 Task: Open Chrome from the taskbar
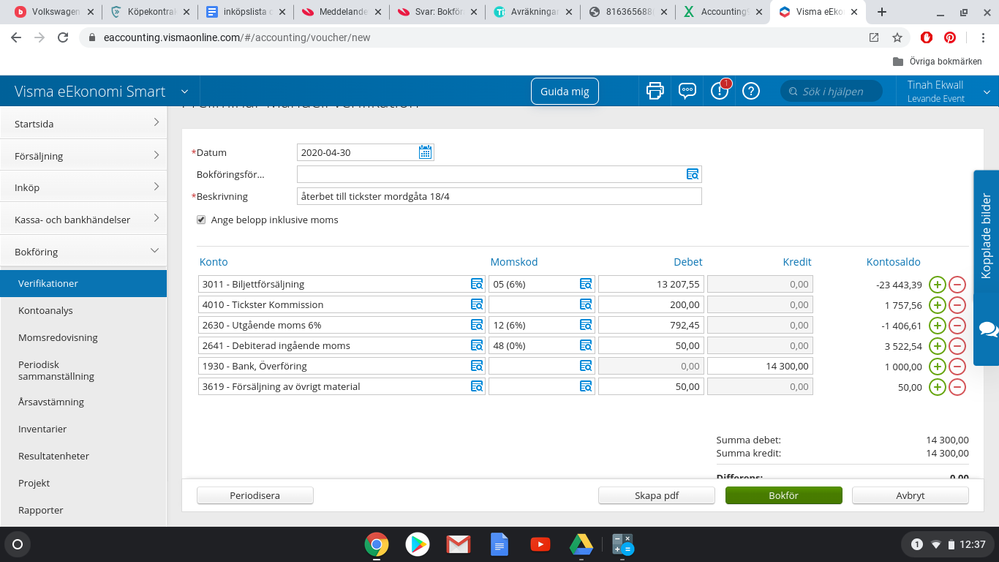click(377, 545)
